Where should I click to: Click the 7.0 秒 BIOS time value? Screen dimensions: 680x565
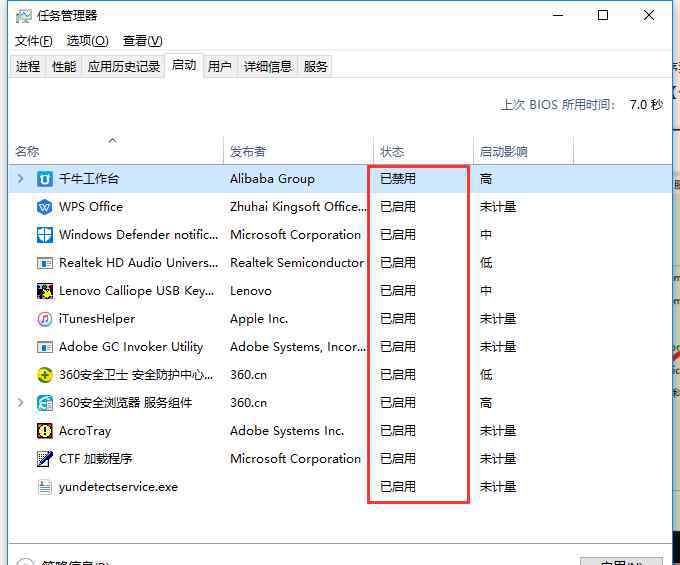click(646, 105)
